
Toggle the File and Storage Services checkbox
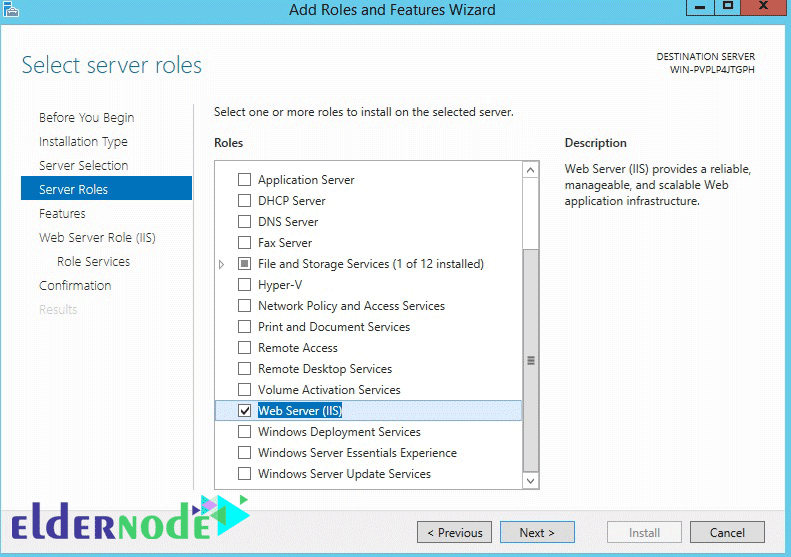pyautogui.click(x=244, y=264)
